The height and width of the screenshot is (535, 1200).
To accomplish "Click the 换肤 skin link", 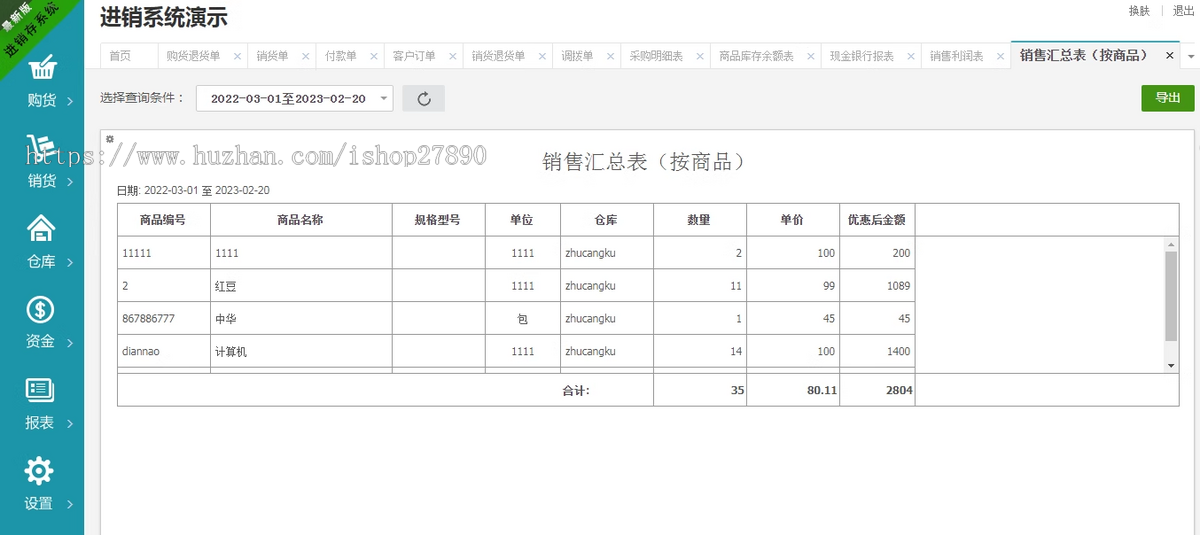I will pos(1139,11).
